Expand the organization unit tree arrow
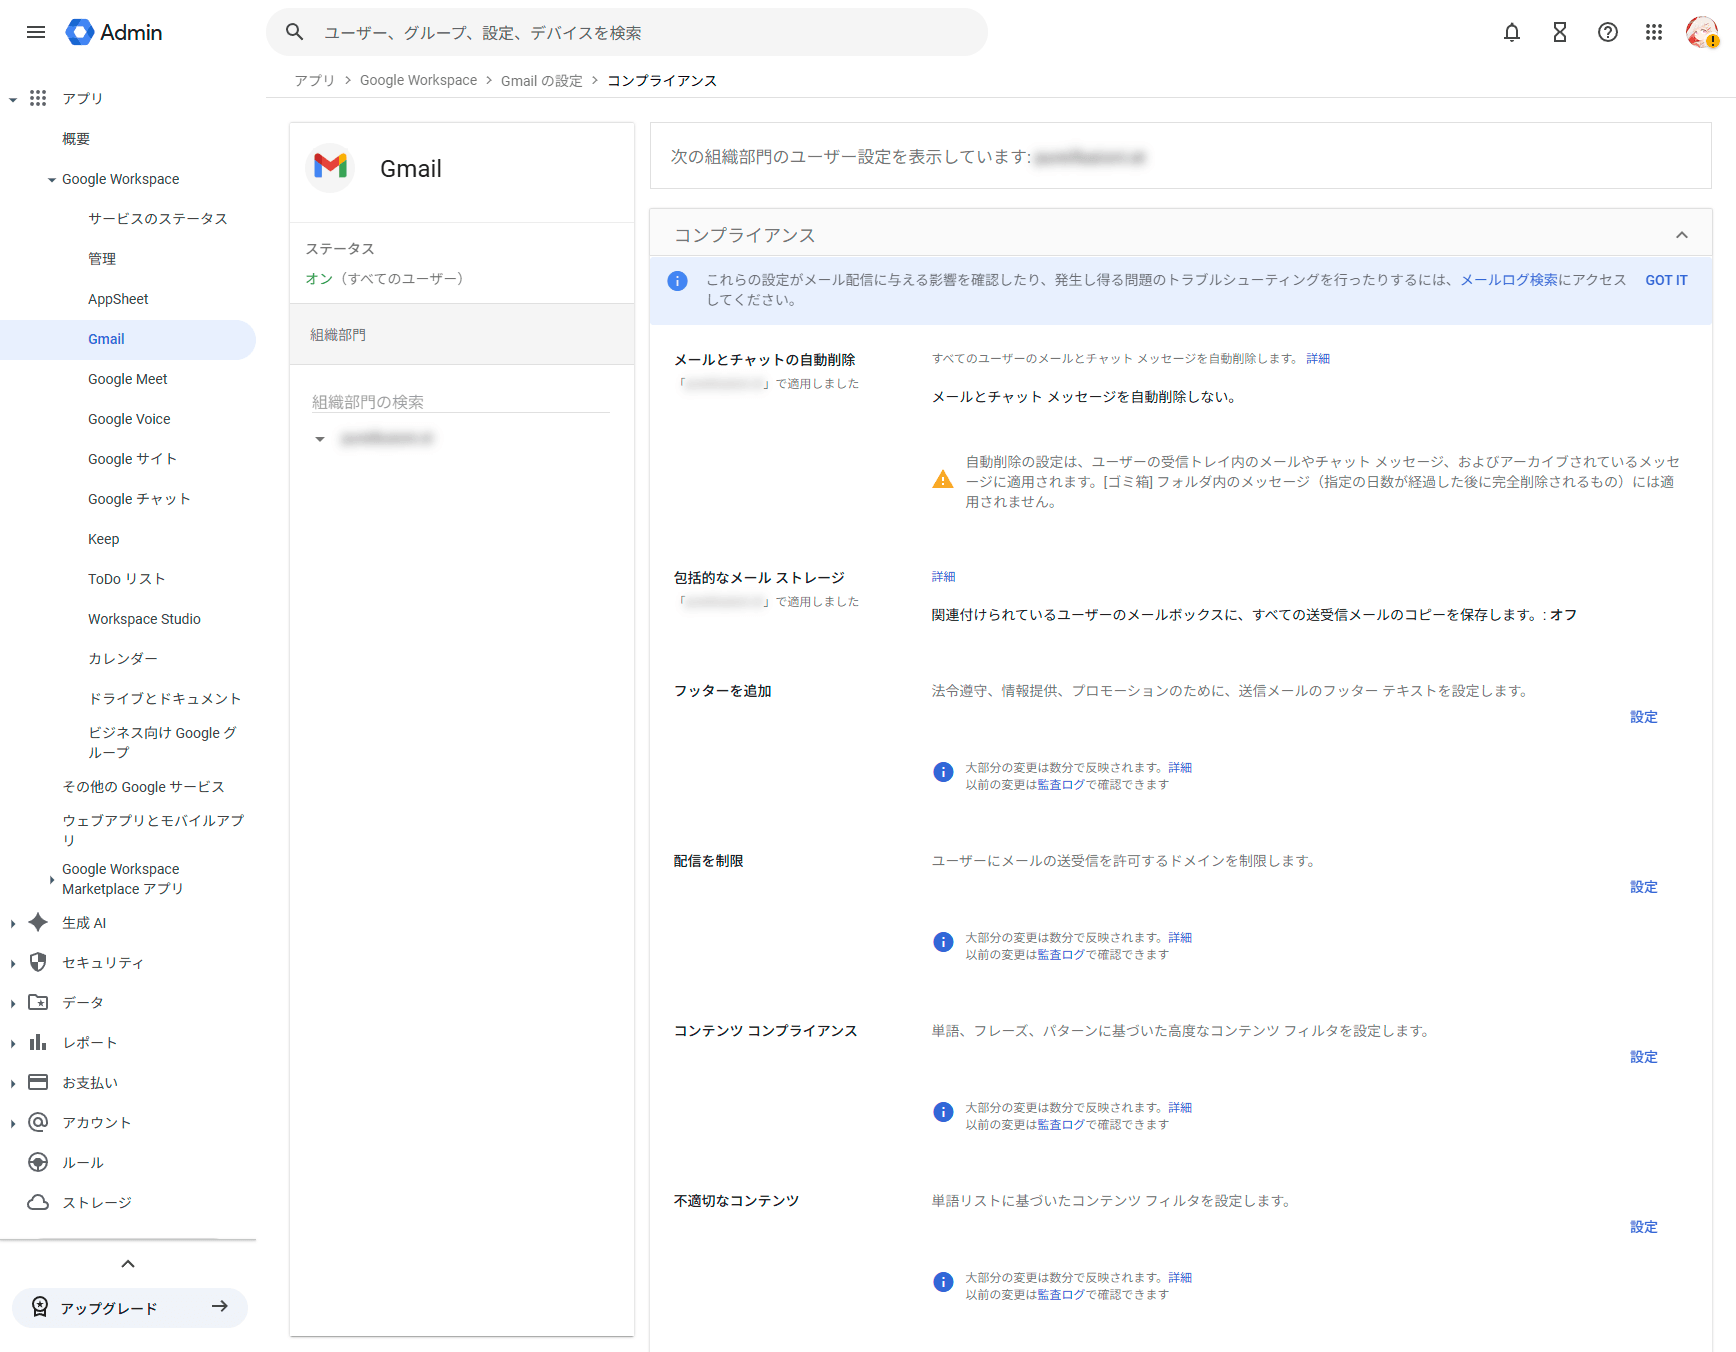The height and width of the screenshot is (1352, 1736). 320,439
